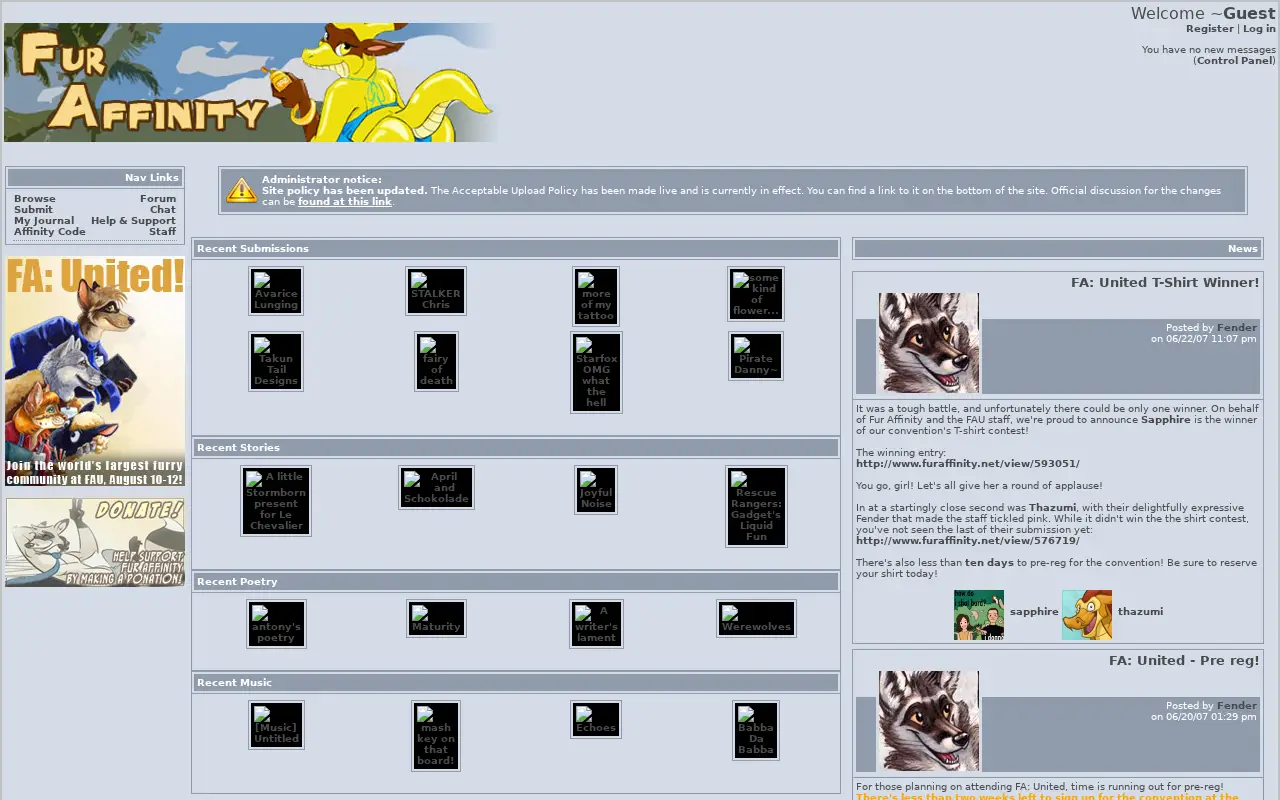This screenshot has width=1280, height=800.
Task: Open the Maturity poem thumbnail
Action: (436, 619)
